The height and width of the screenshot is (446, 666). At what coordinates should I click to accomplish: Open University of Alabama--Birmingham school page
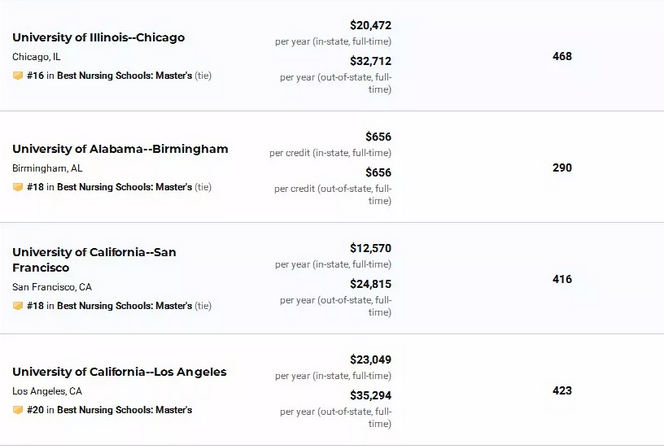120,149
